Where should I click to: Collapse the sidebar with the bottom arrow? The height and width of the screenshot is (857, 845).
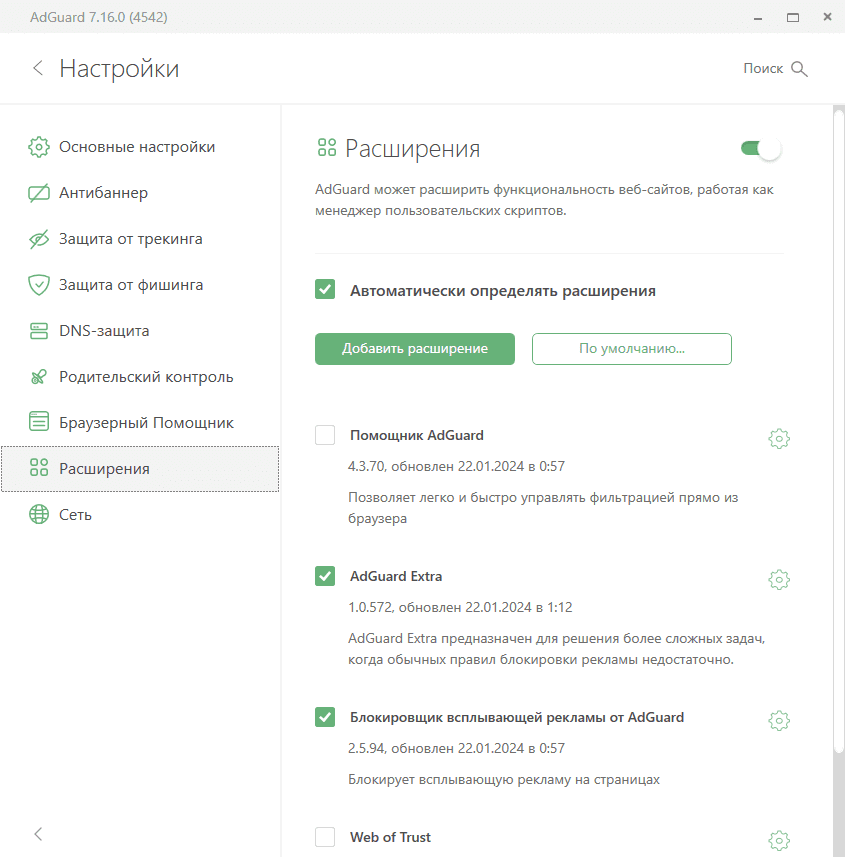[x=38, y=833]
